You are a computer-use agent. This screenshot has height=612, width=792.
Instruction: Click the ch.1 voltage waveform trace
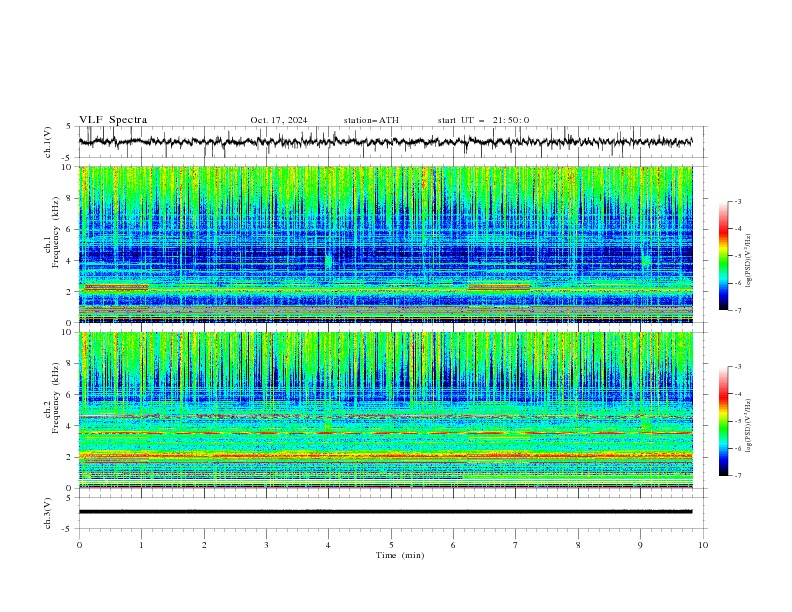385,142
